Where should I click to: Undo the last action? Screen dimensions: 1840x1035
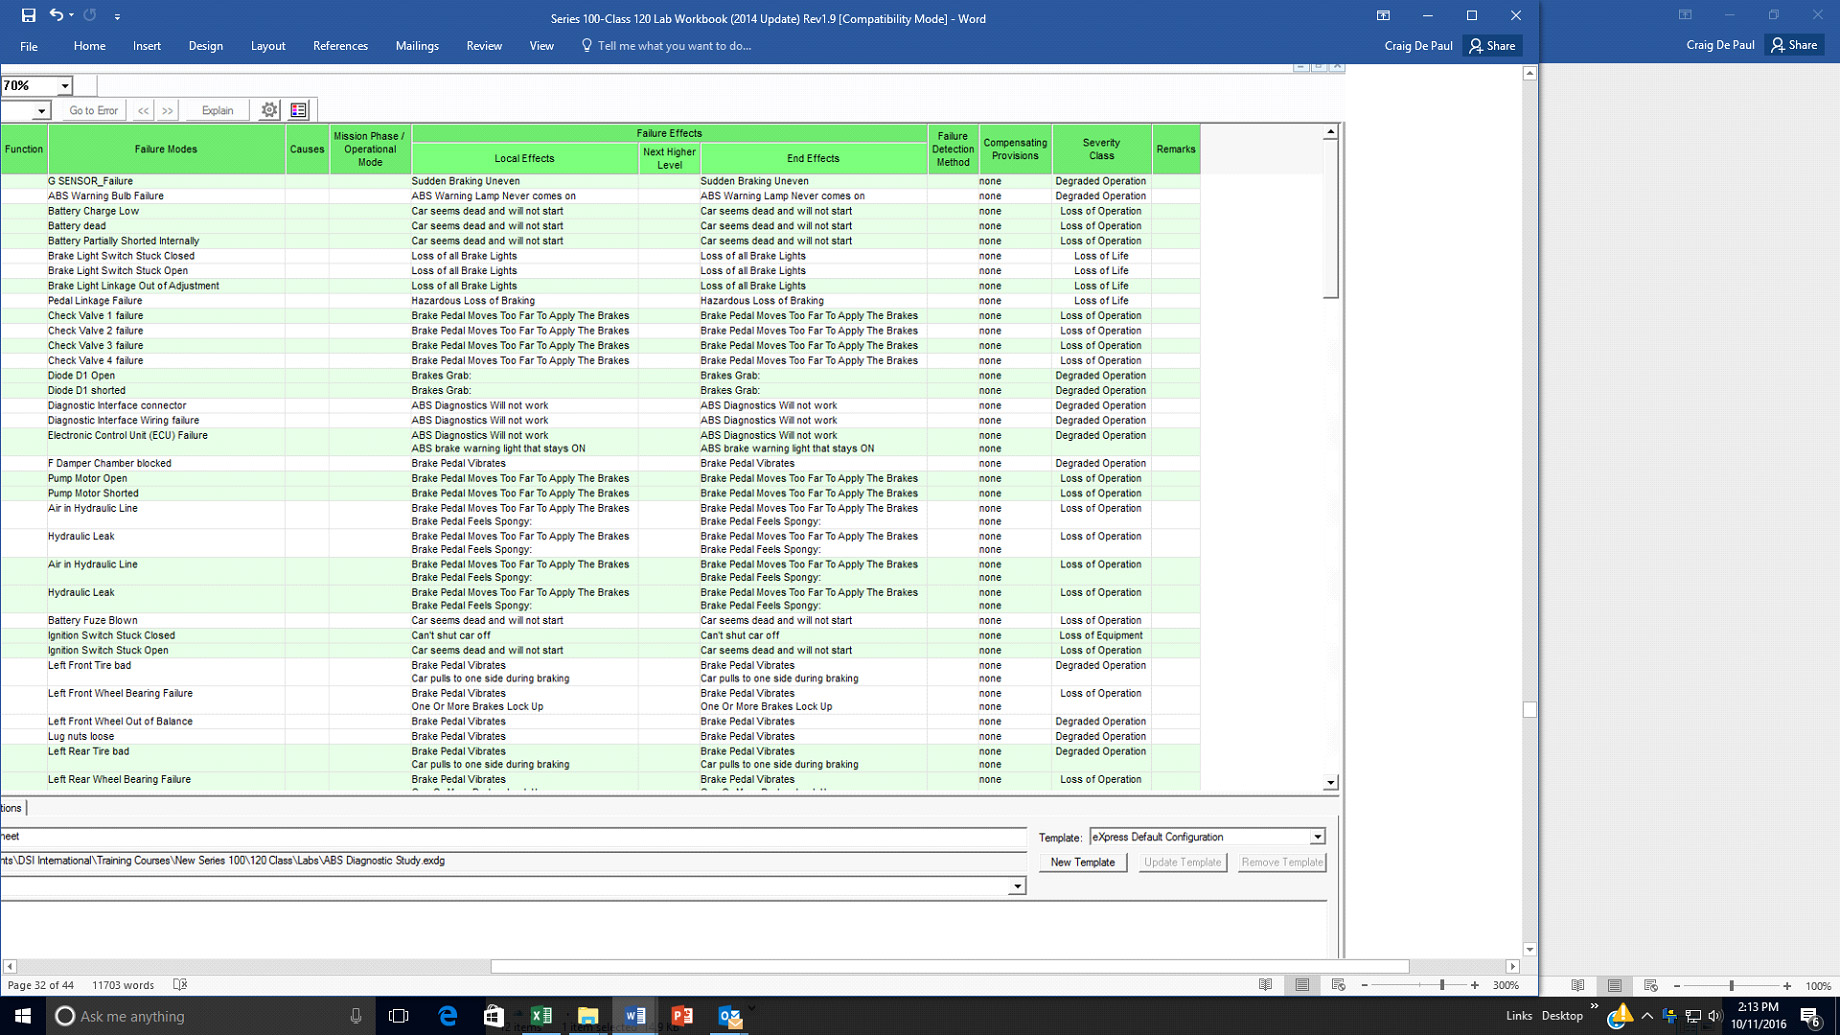coord(56,16)
